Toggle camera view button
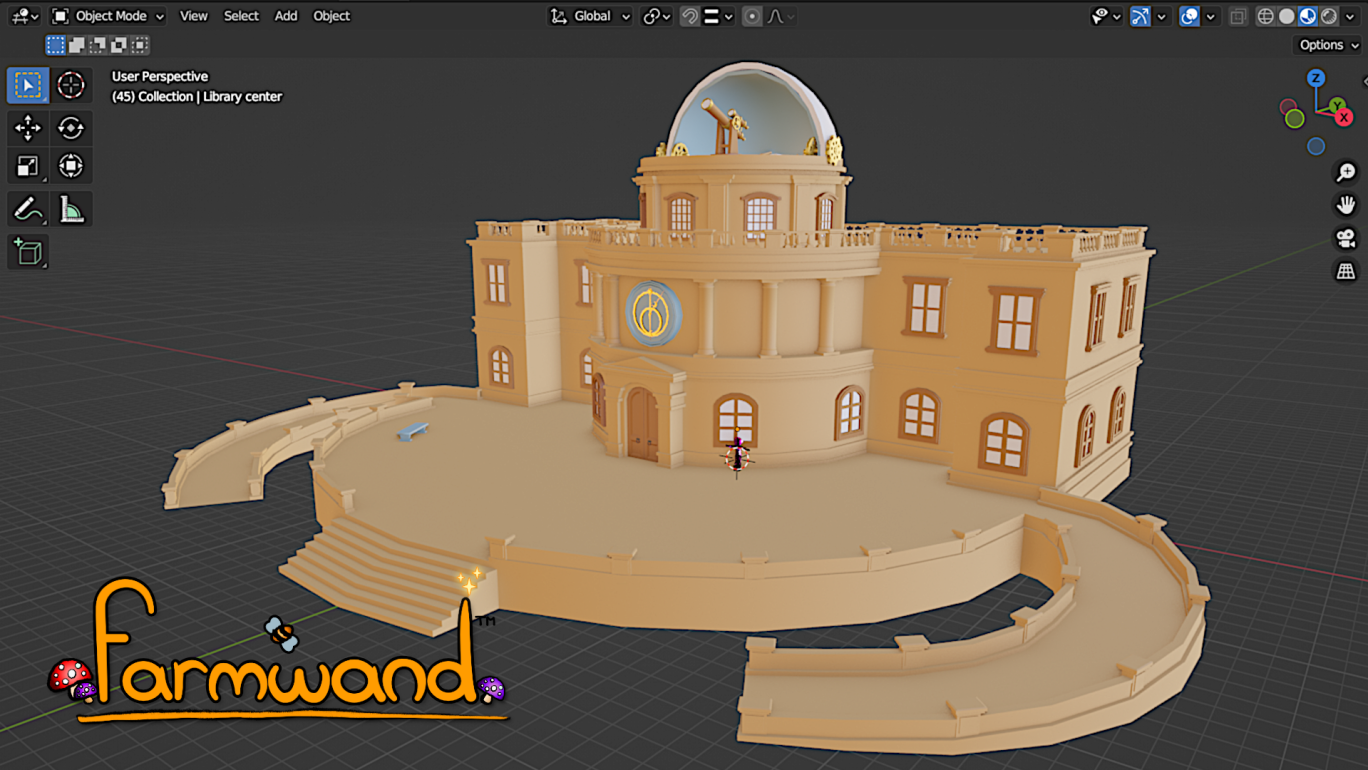Screen dimensions: 1368x770 [x=1346, y=238]
